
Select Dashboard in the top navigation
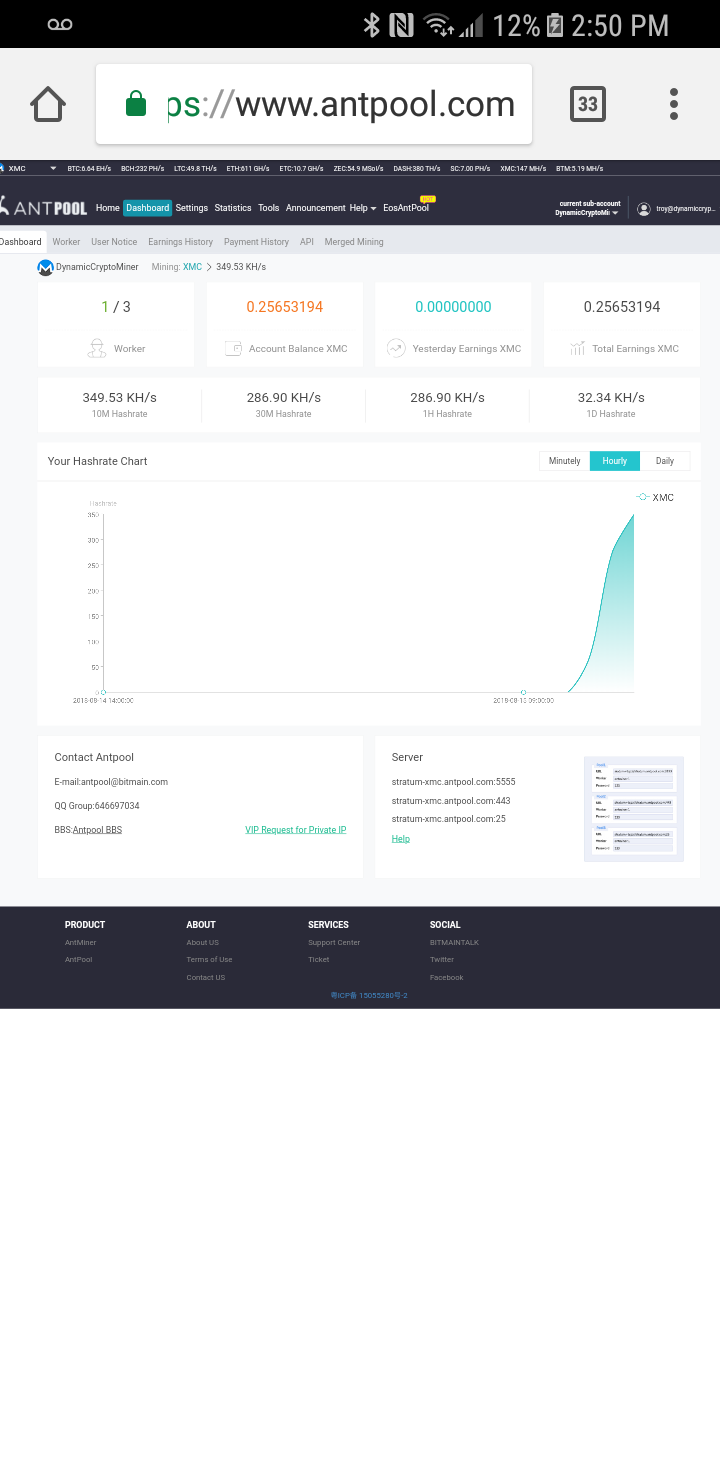148,208
